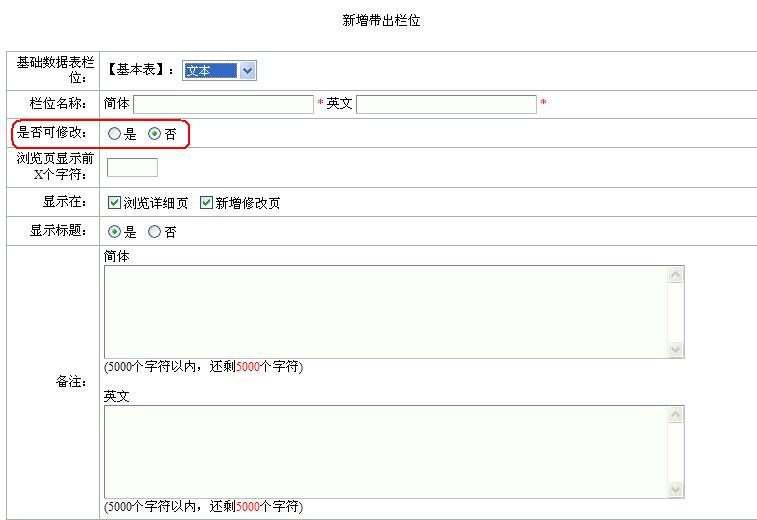Click the 备注 row label
Viewport: 757px width, 520px height.
coord(72,382)
